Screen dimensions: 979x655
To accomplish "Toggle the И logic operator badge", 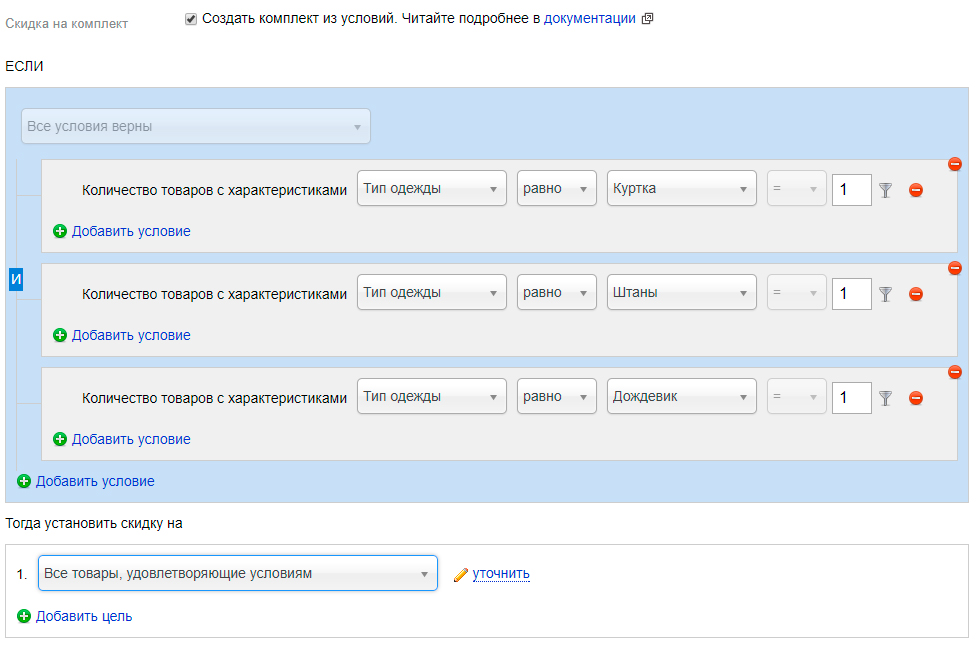I will pyautogui.click(x=16, y=279).
